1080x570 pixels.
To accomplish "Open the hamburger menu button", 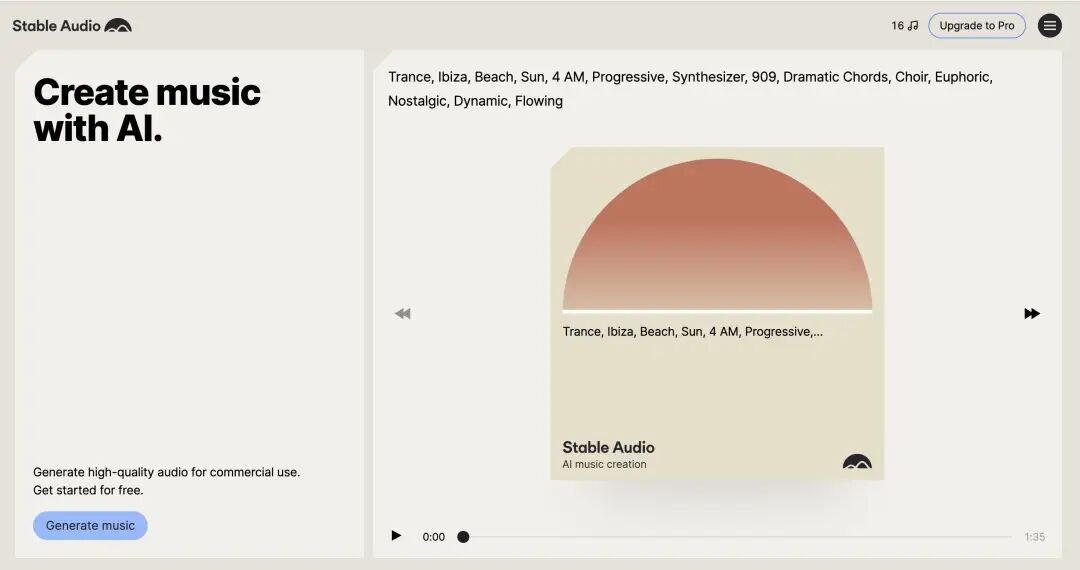I will click(1050, 25).
